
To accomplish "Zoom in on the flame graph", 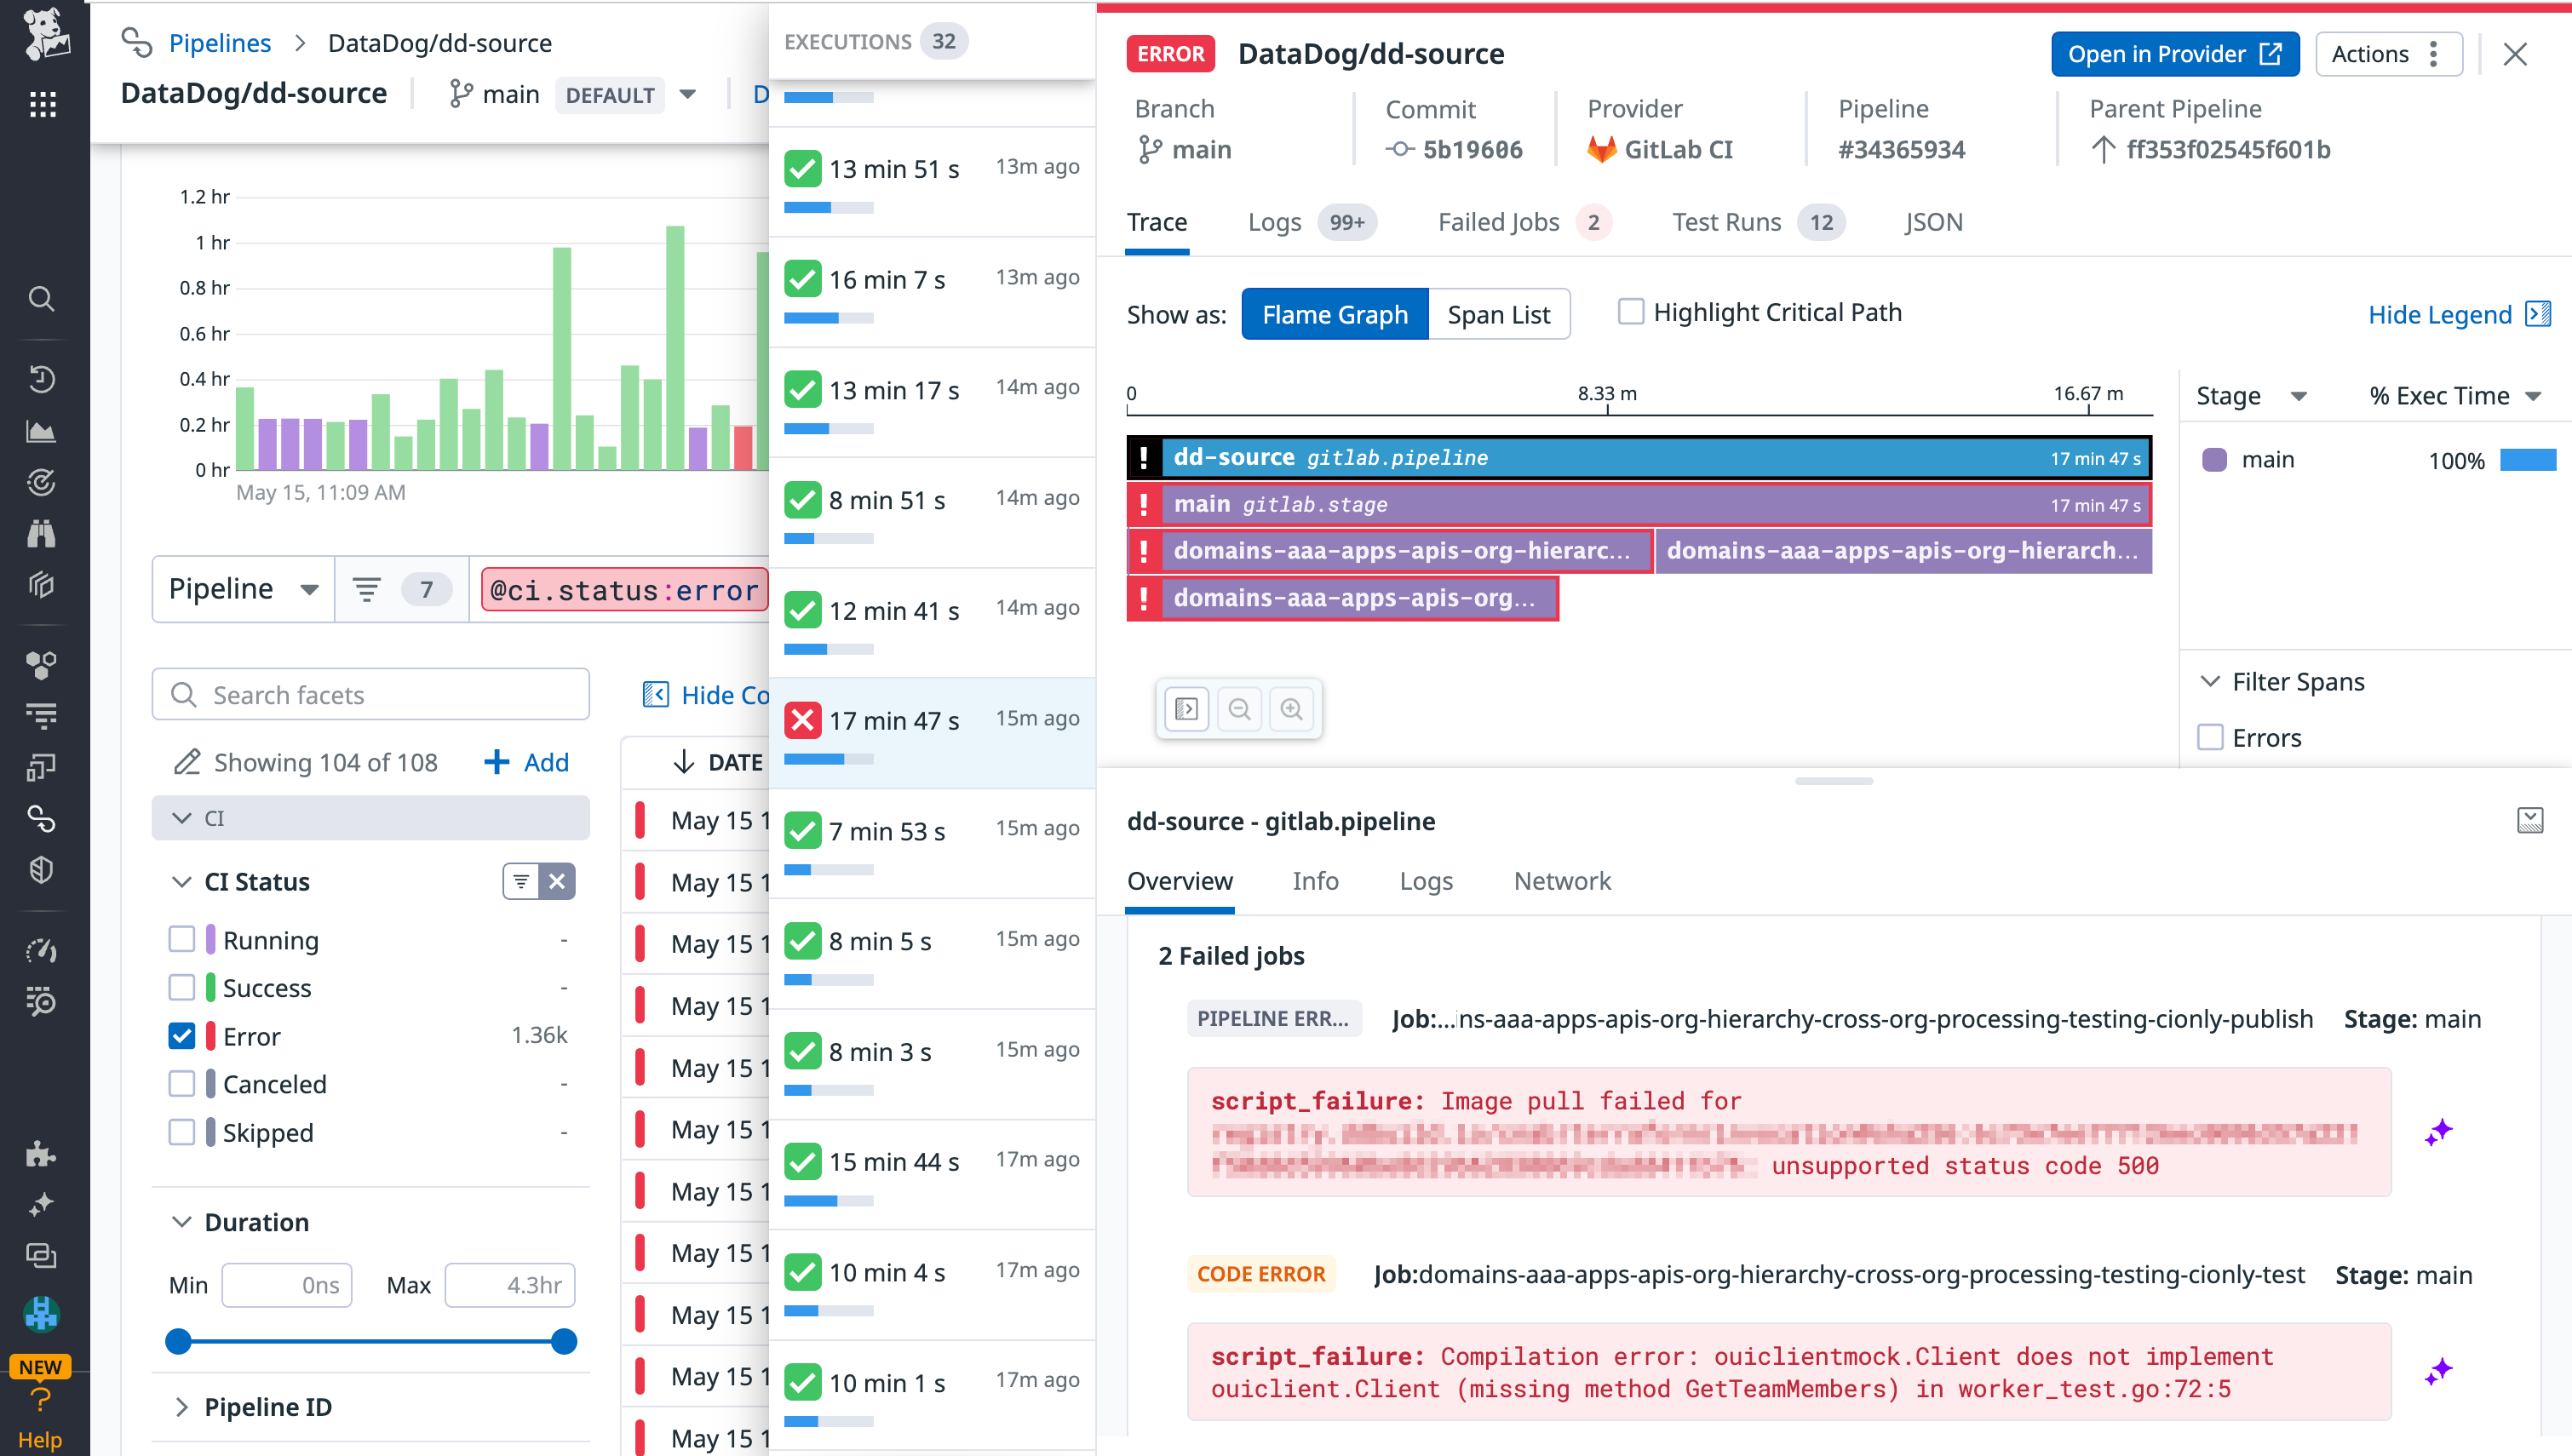I will (x=1291, y=709).
